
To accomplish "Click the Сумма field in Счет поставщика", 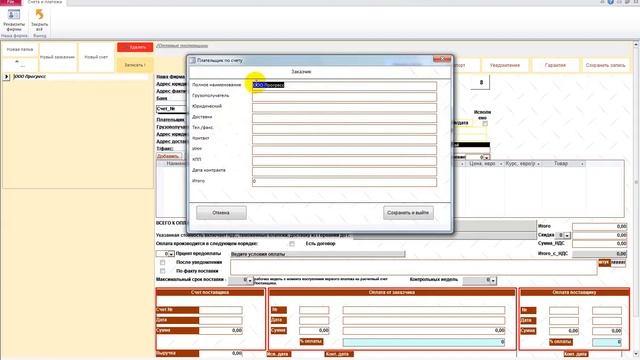I will (x=220, y=330).
